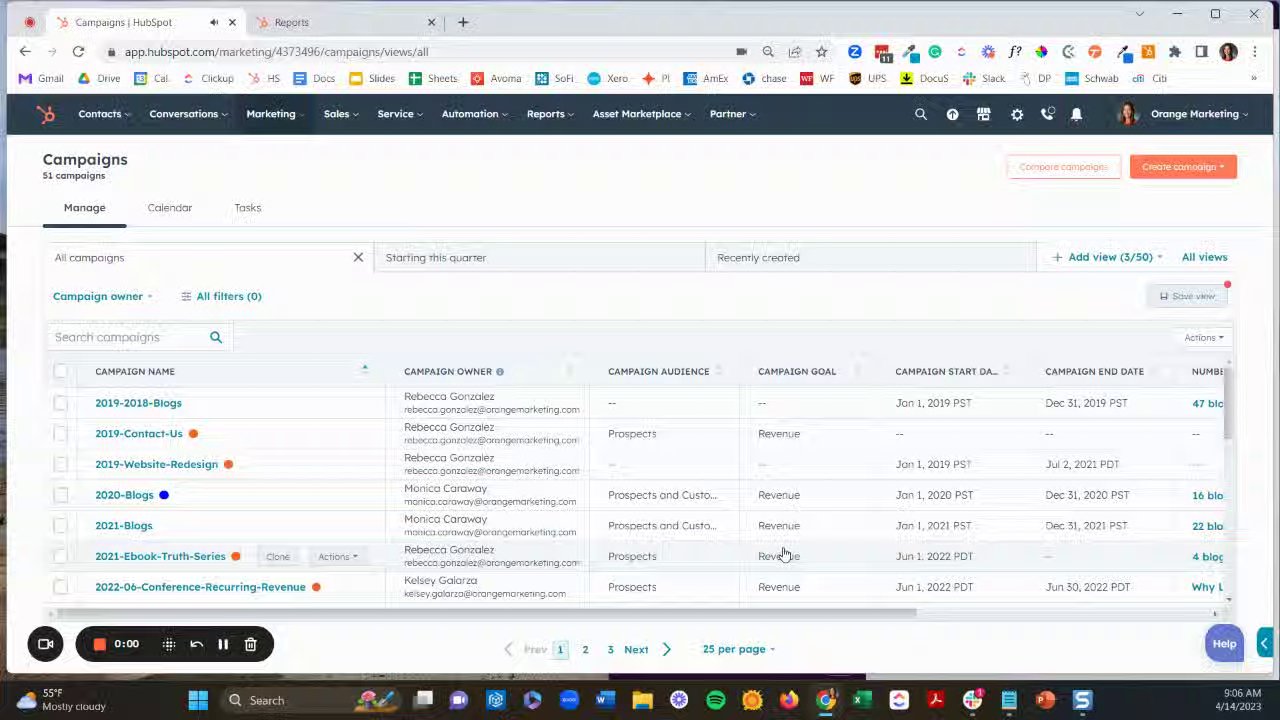1280x720 pixels.
Task: Open the recorder grid options icon
Action: point(169,644)
